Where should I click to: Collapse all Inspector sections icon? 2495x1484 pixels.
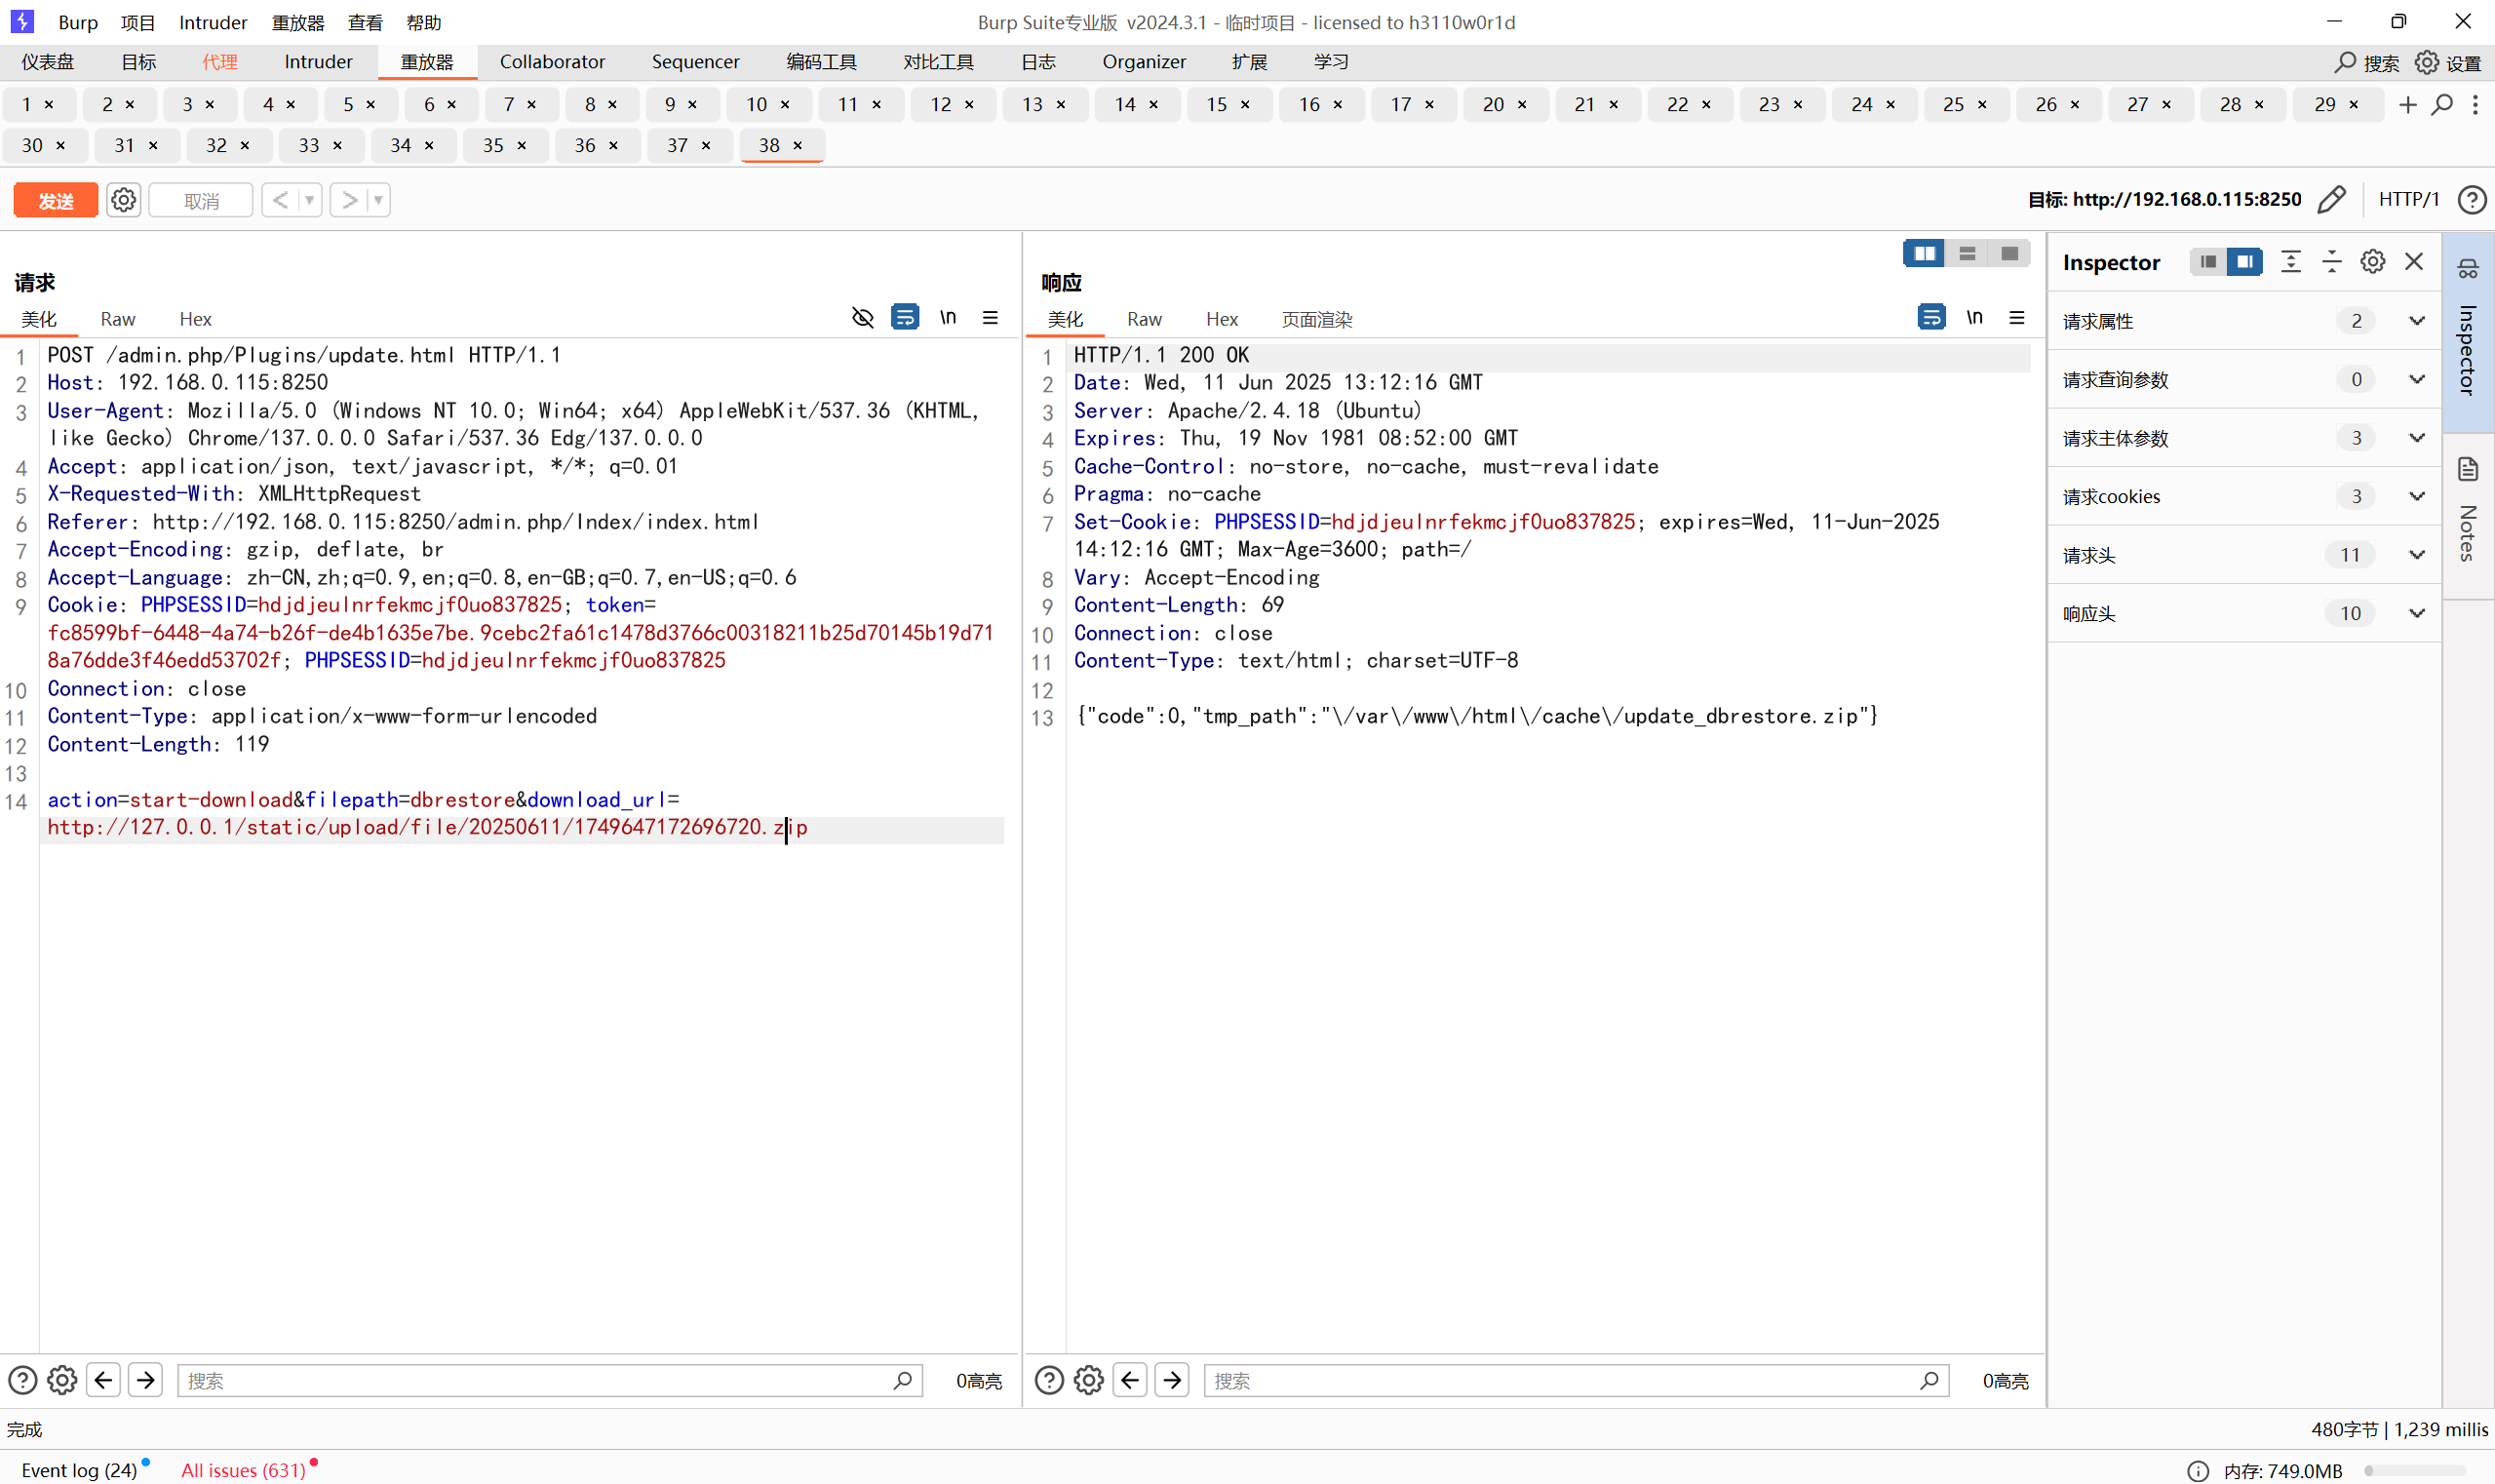2331,262
